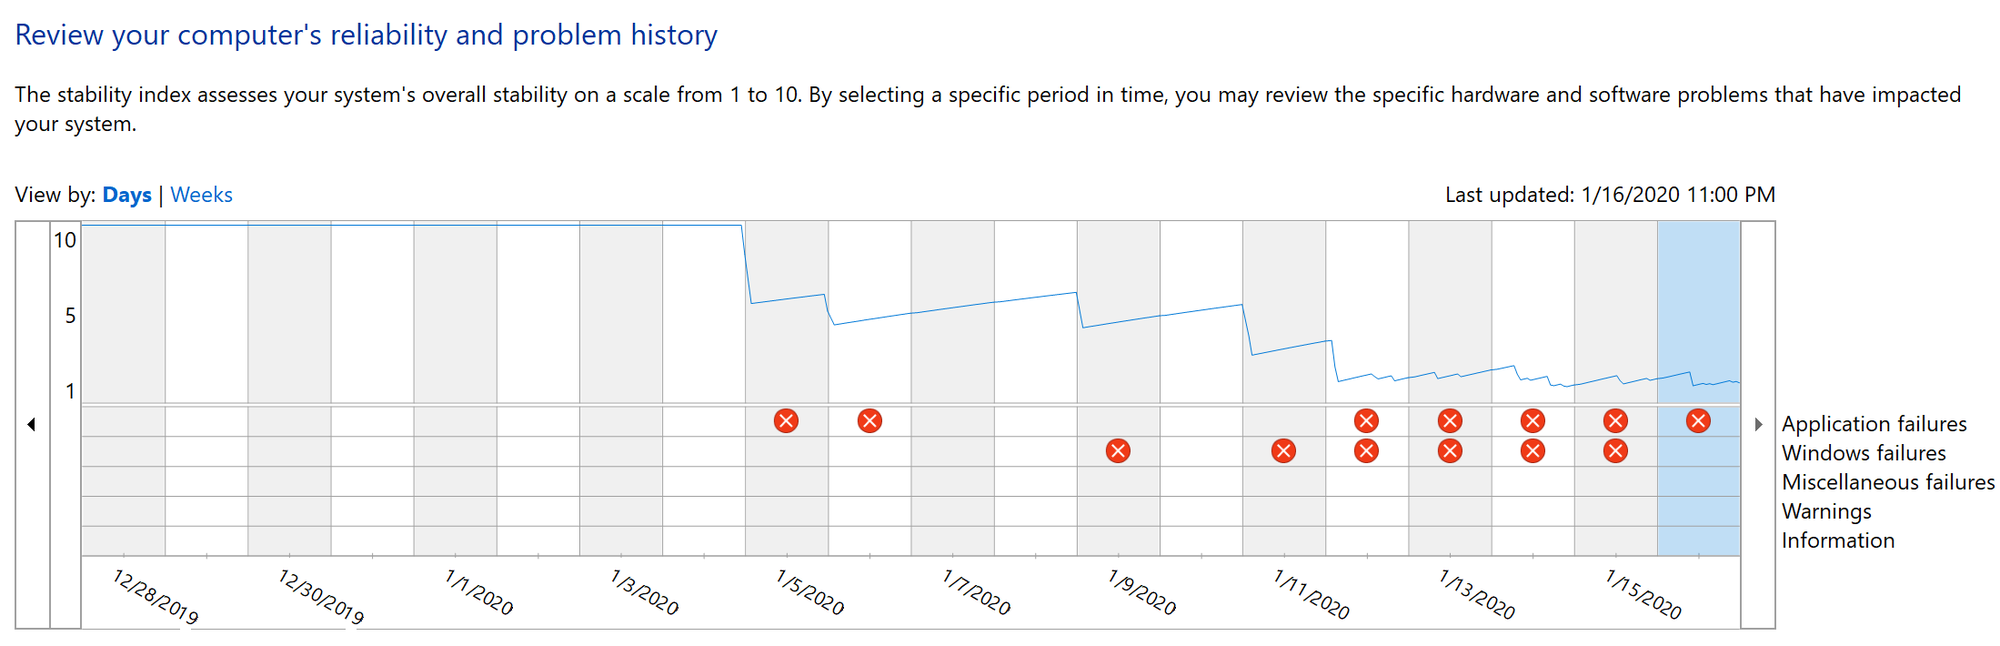Select the Days view option
Screen dimensions: 2000x646
tap(127, 195)
